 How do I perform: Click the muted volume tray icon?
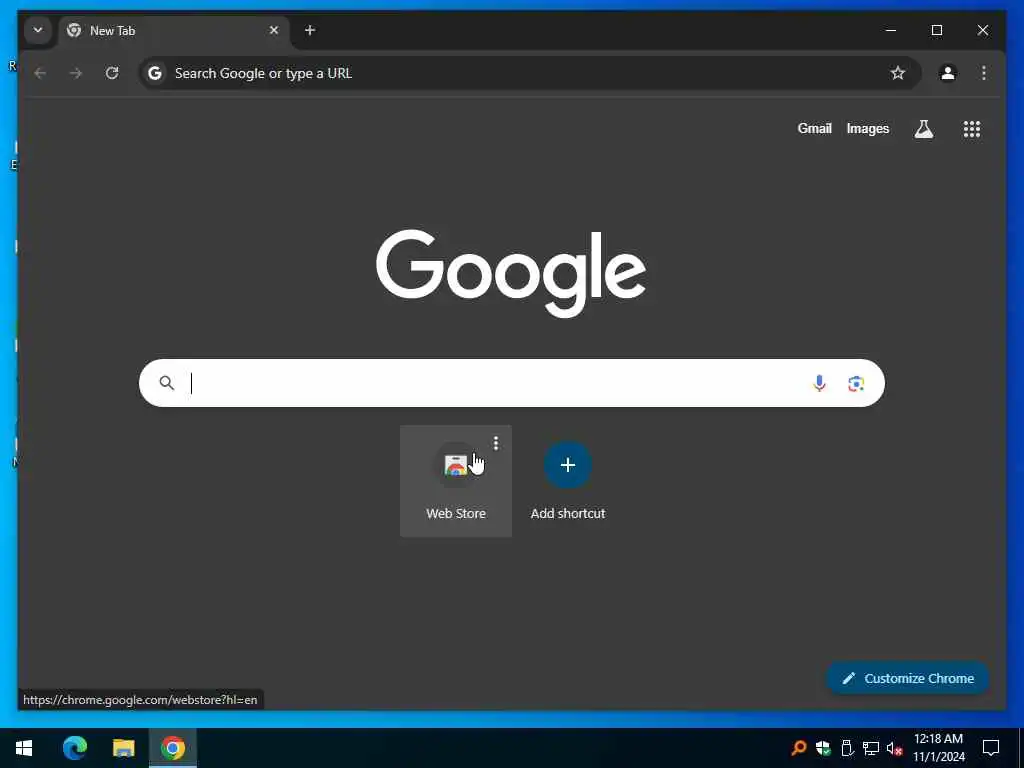tap(895, 748)
